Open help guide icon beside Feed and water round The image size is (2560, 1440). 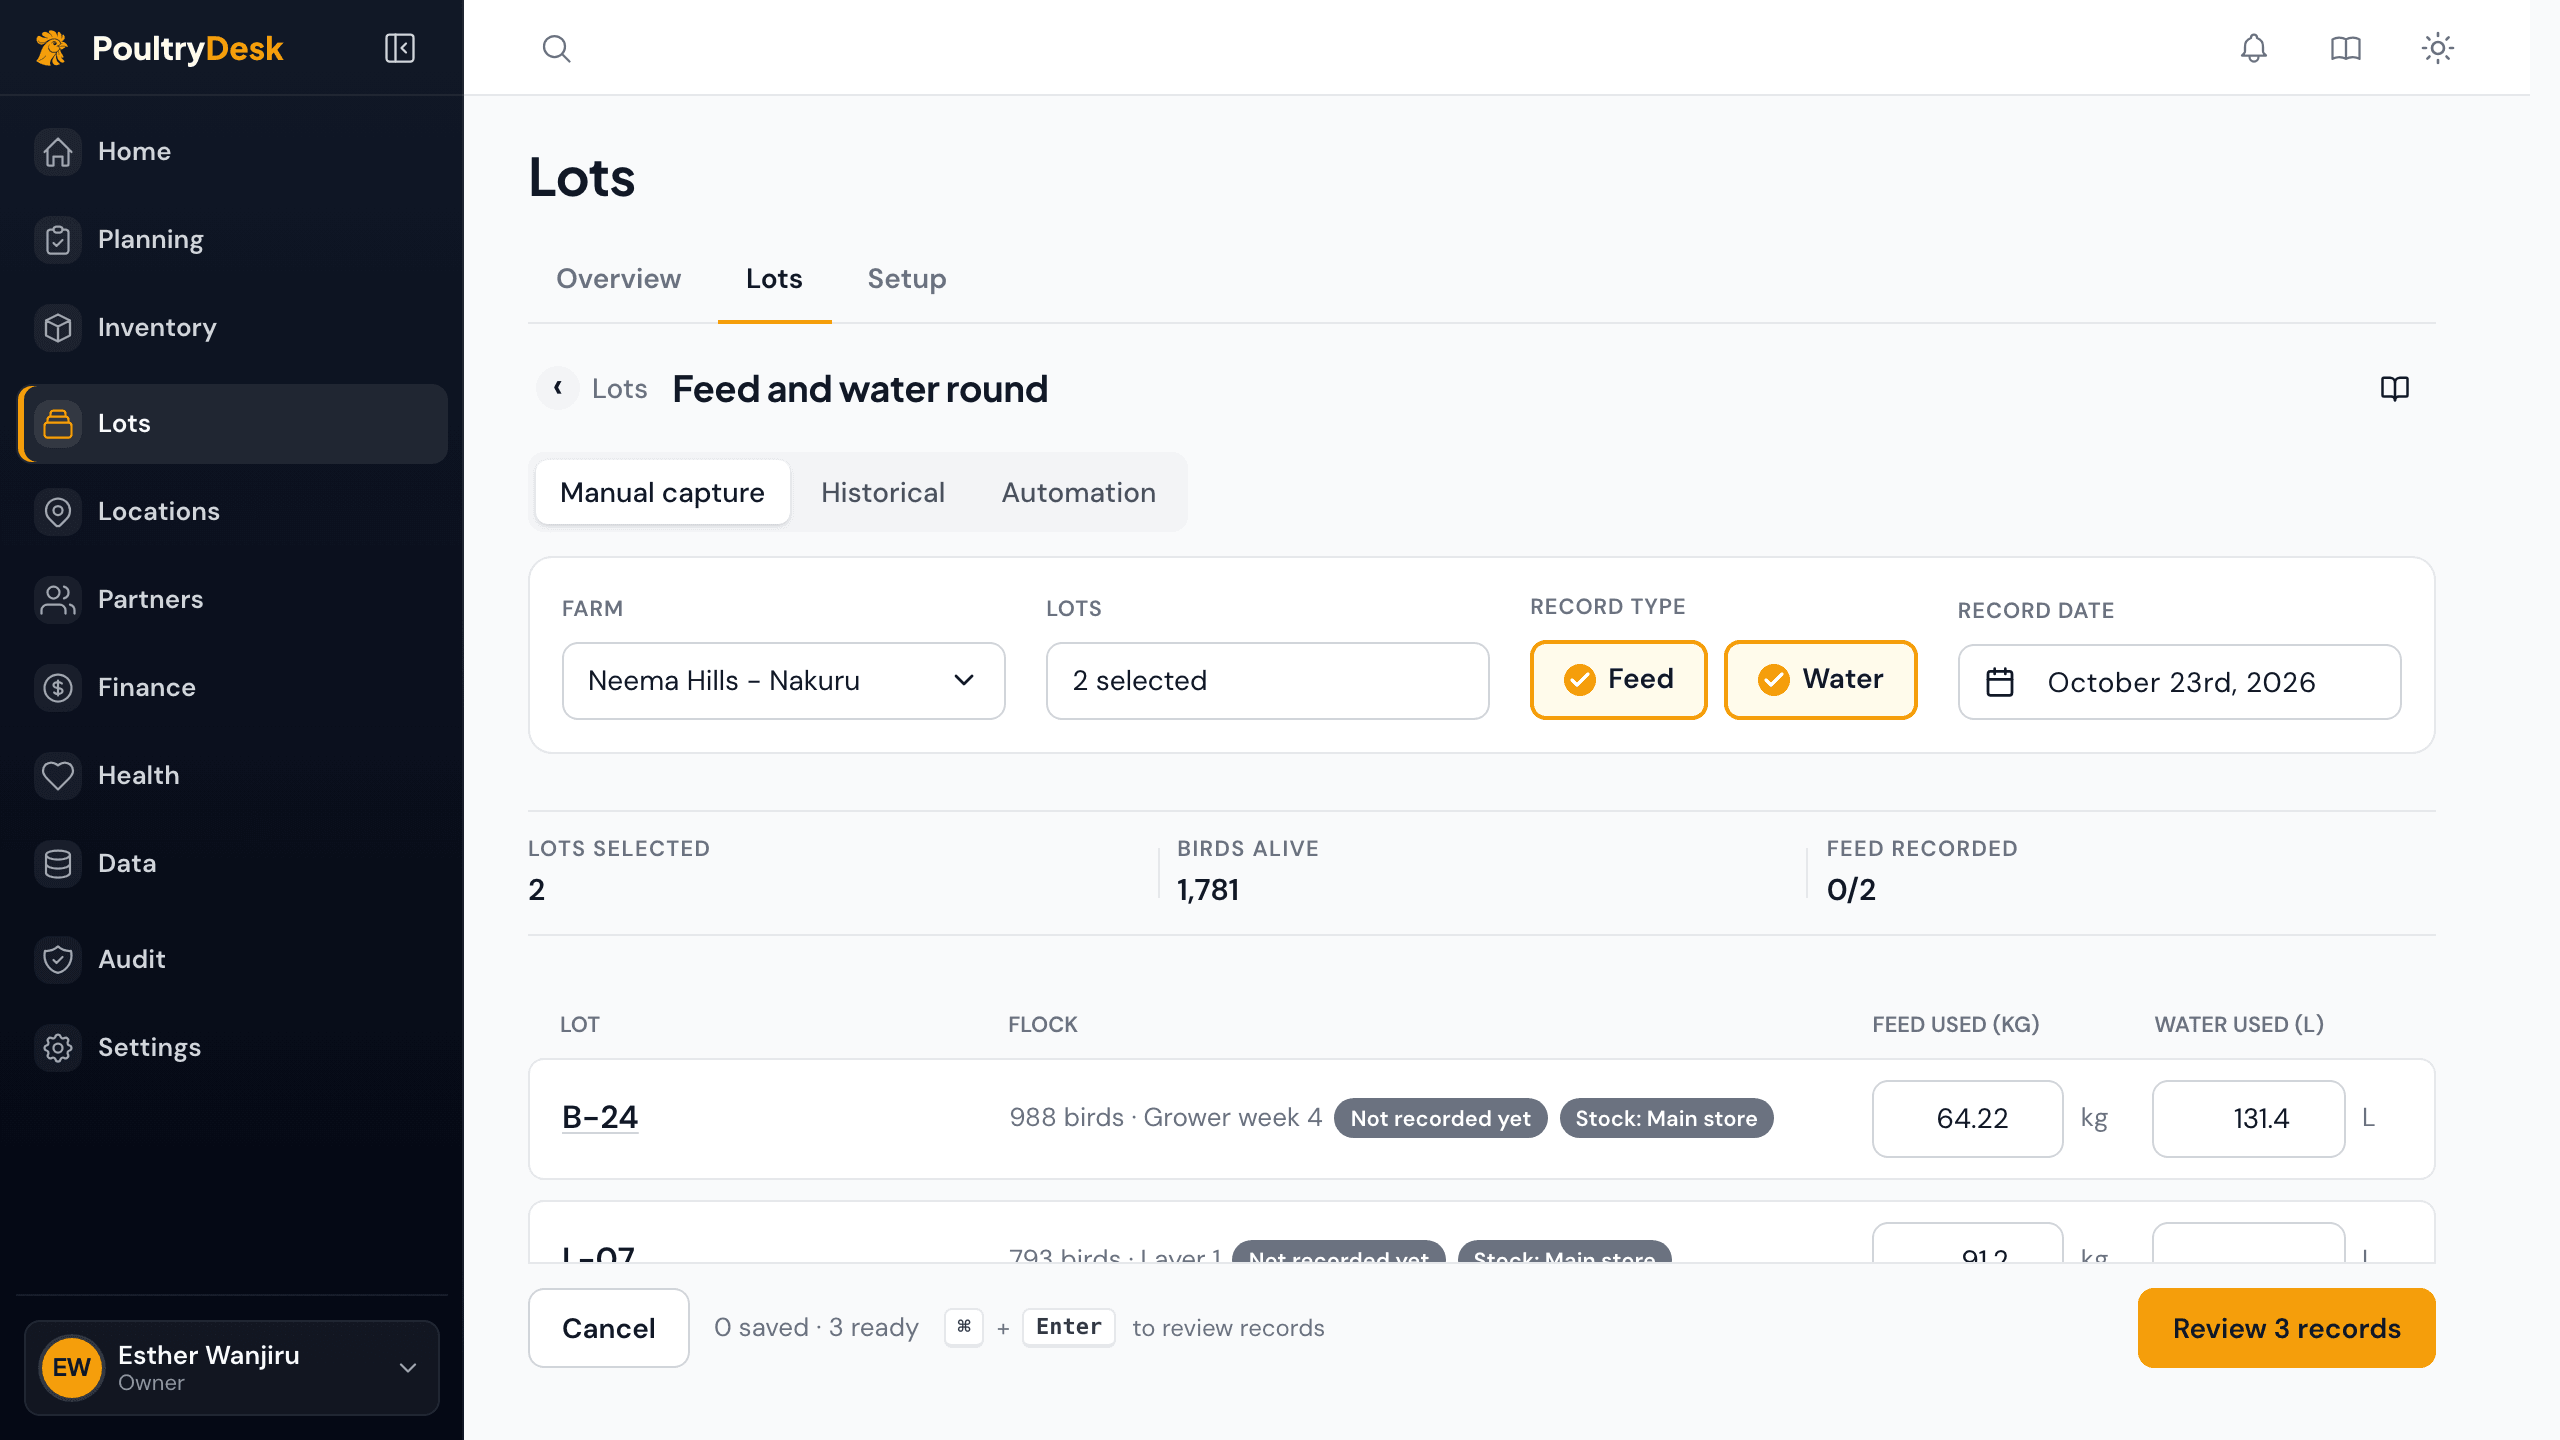[2395, 388]
